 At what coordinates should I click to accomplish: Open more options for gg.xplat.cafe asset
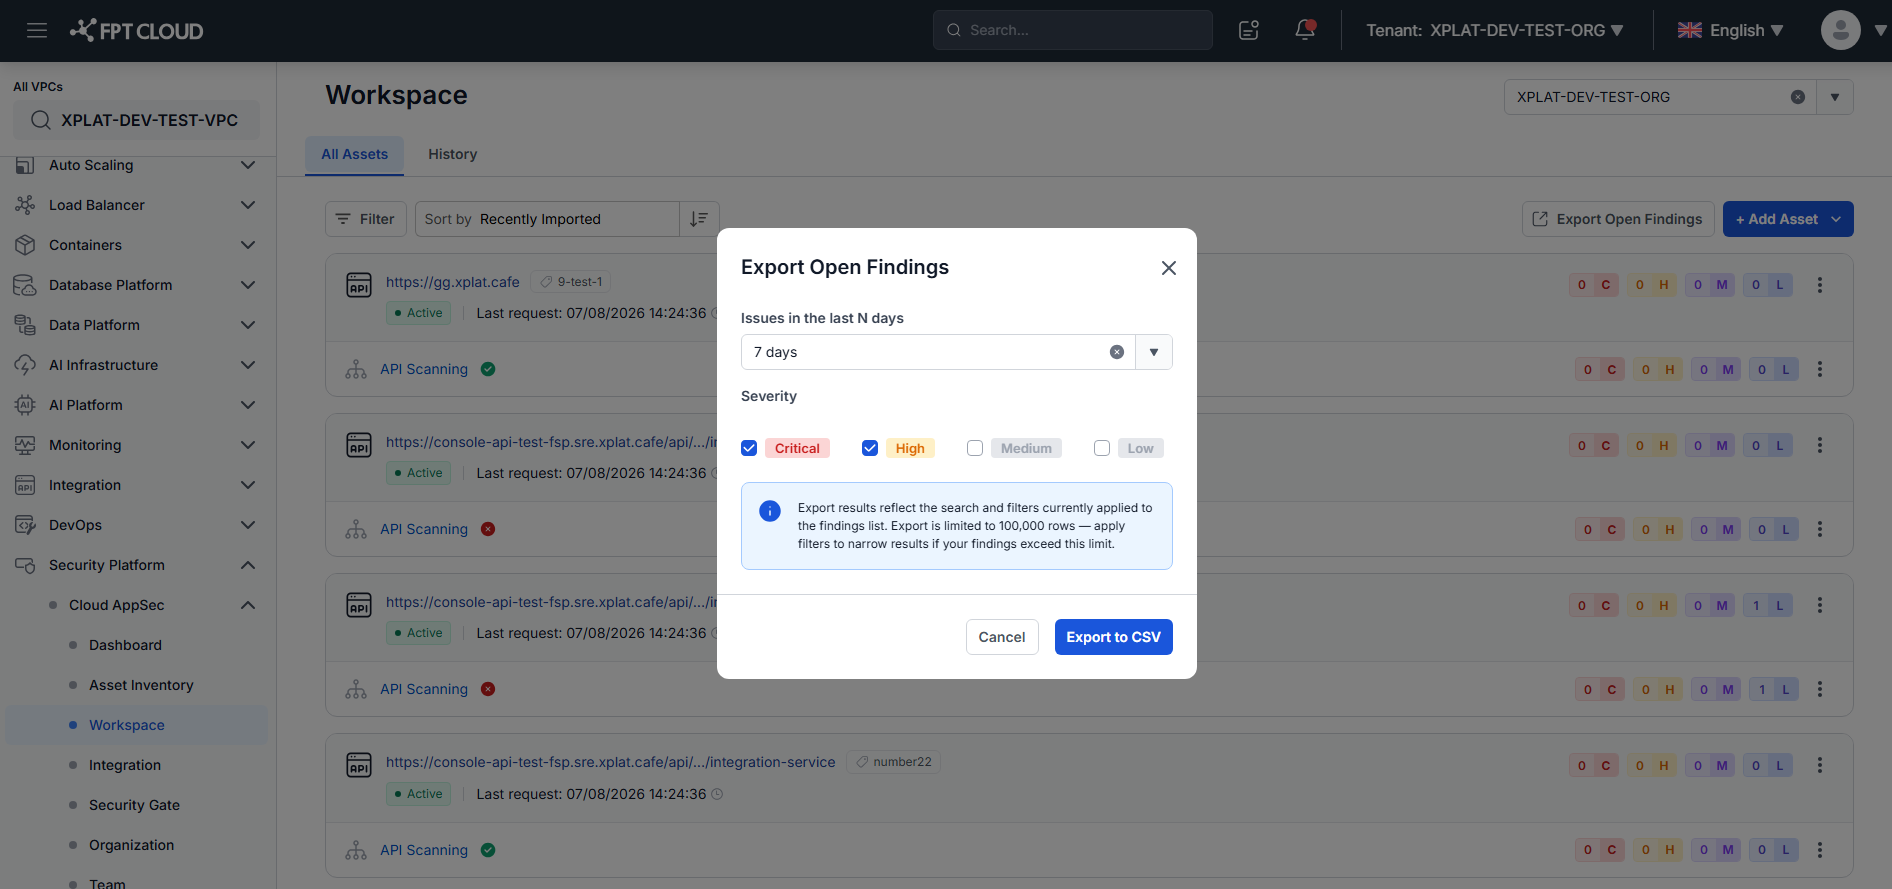point(1820,285)
